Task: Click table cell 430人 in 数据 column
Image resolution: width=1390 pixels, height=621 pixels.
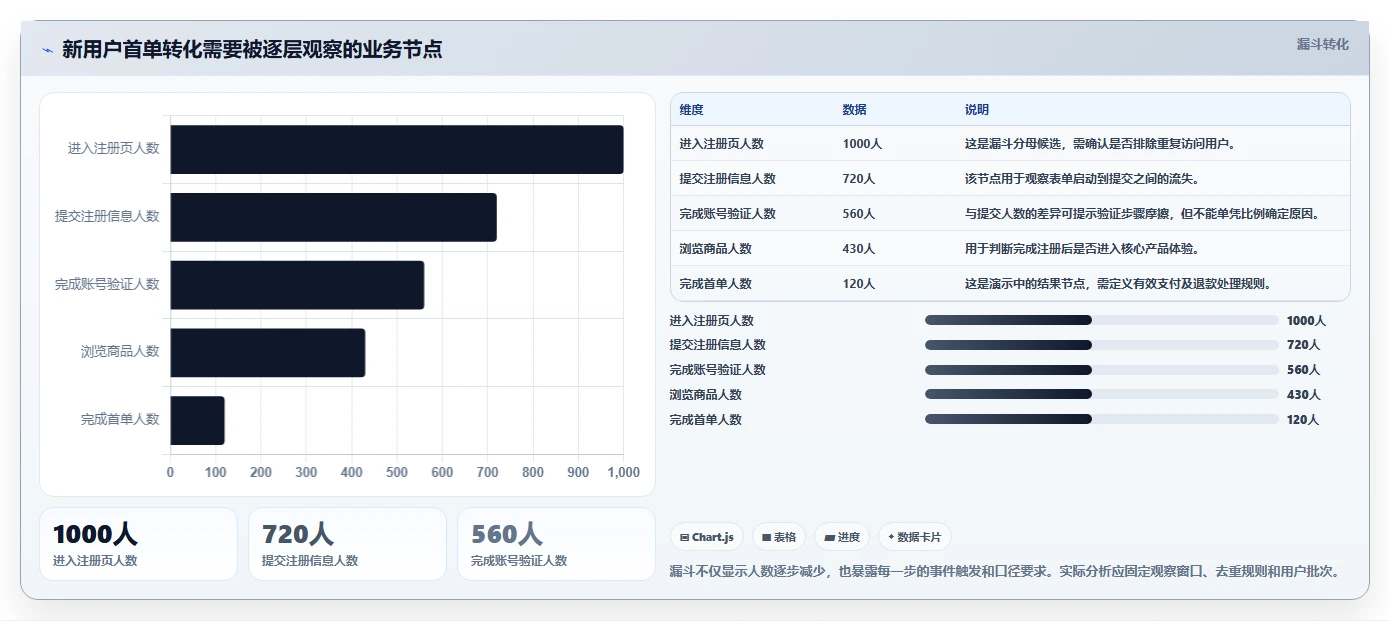Action: pos(858,249)
